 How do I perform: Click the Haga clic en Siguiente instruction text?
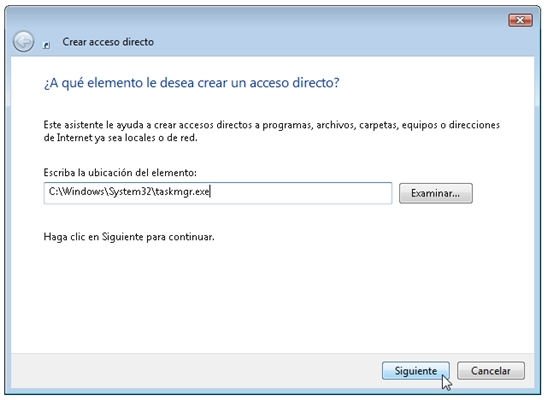(129, 237)
